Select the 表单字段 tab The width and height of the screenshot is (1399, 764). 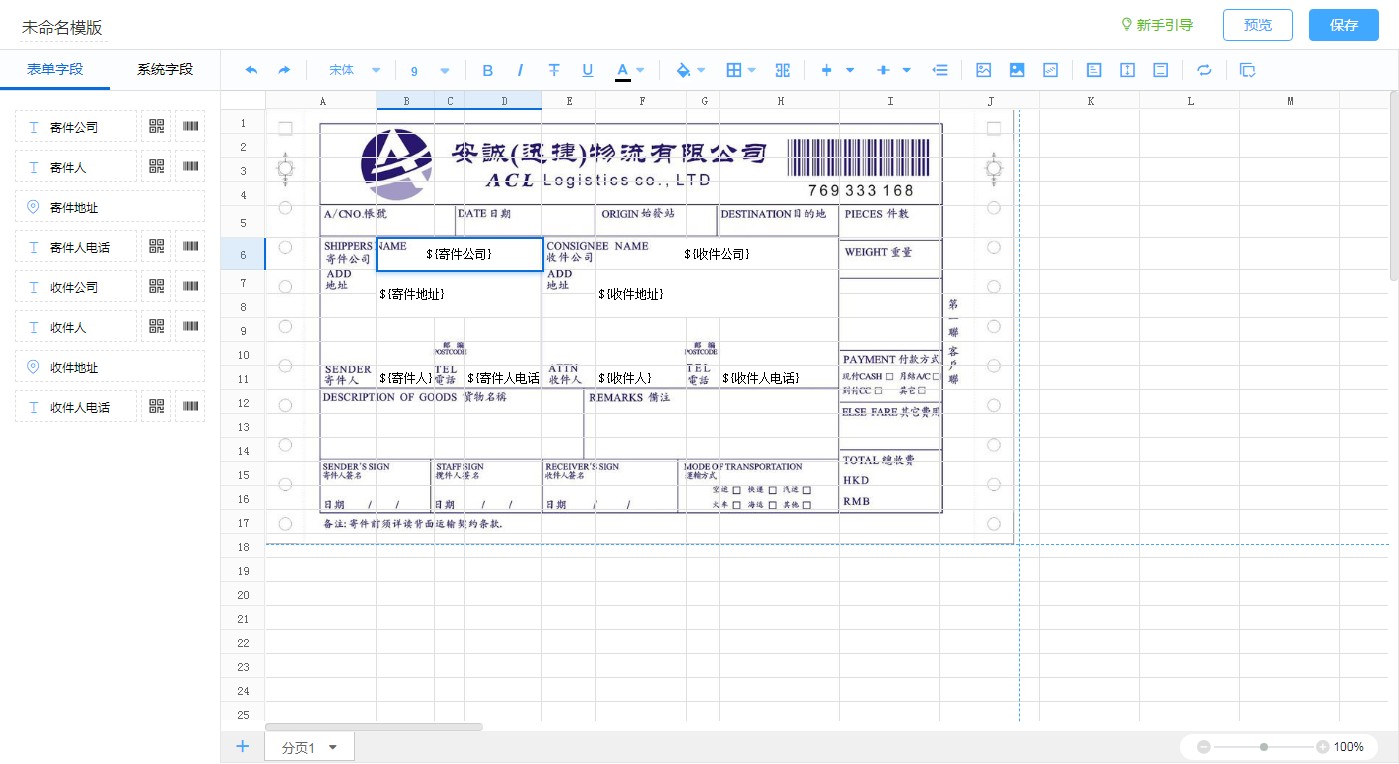click(x=55, y=69)
